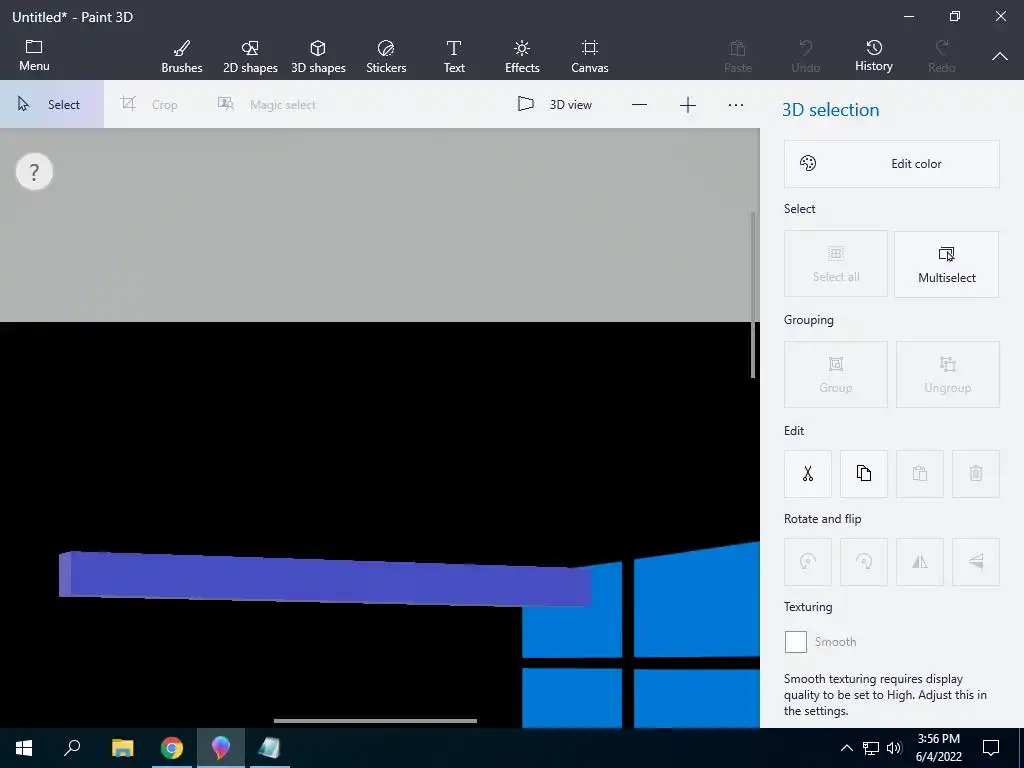The width and height of the screenshot is (1024, 768).
Task: Click the vertical scrollbar of the canvas
Action: tap(753, 295)
